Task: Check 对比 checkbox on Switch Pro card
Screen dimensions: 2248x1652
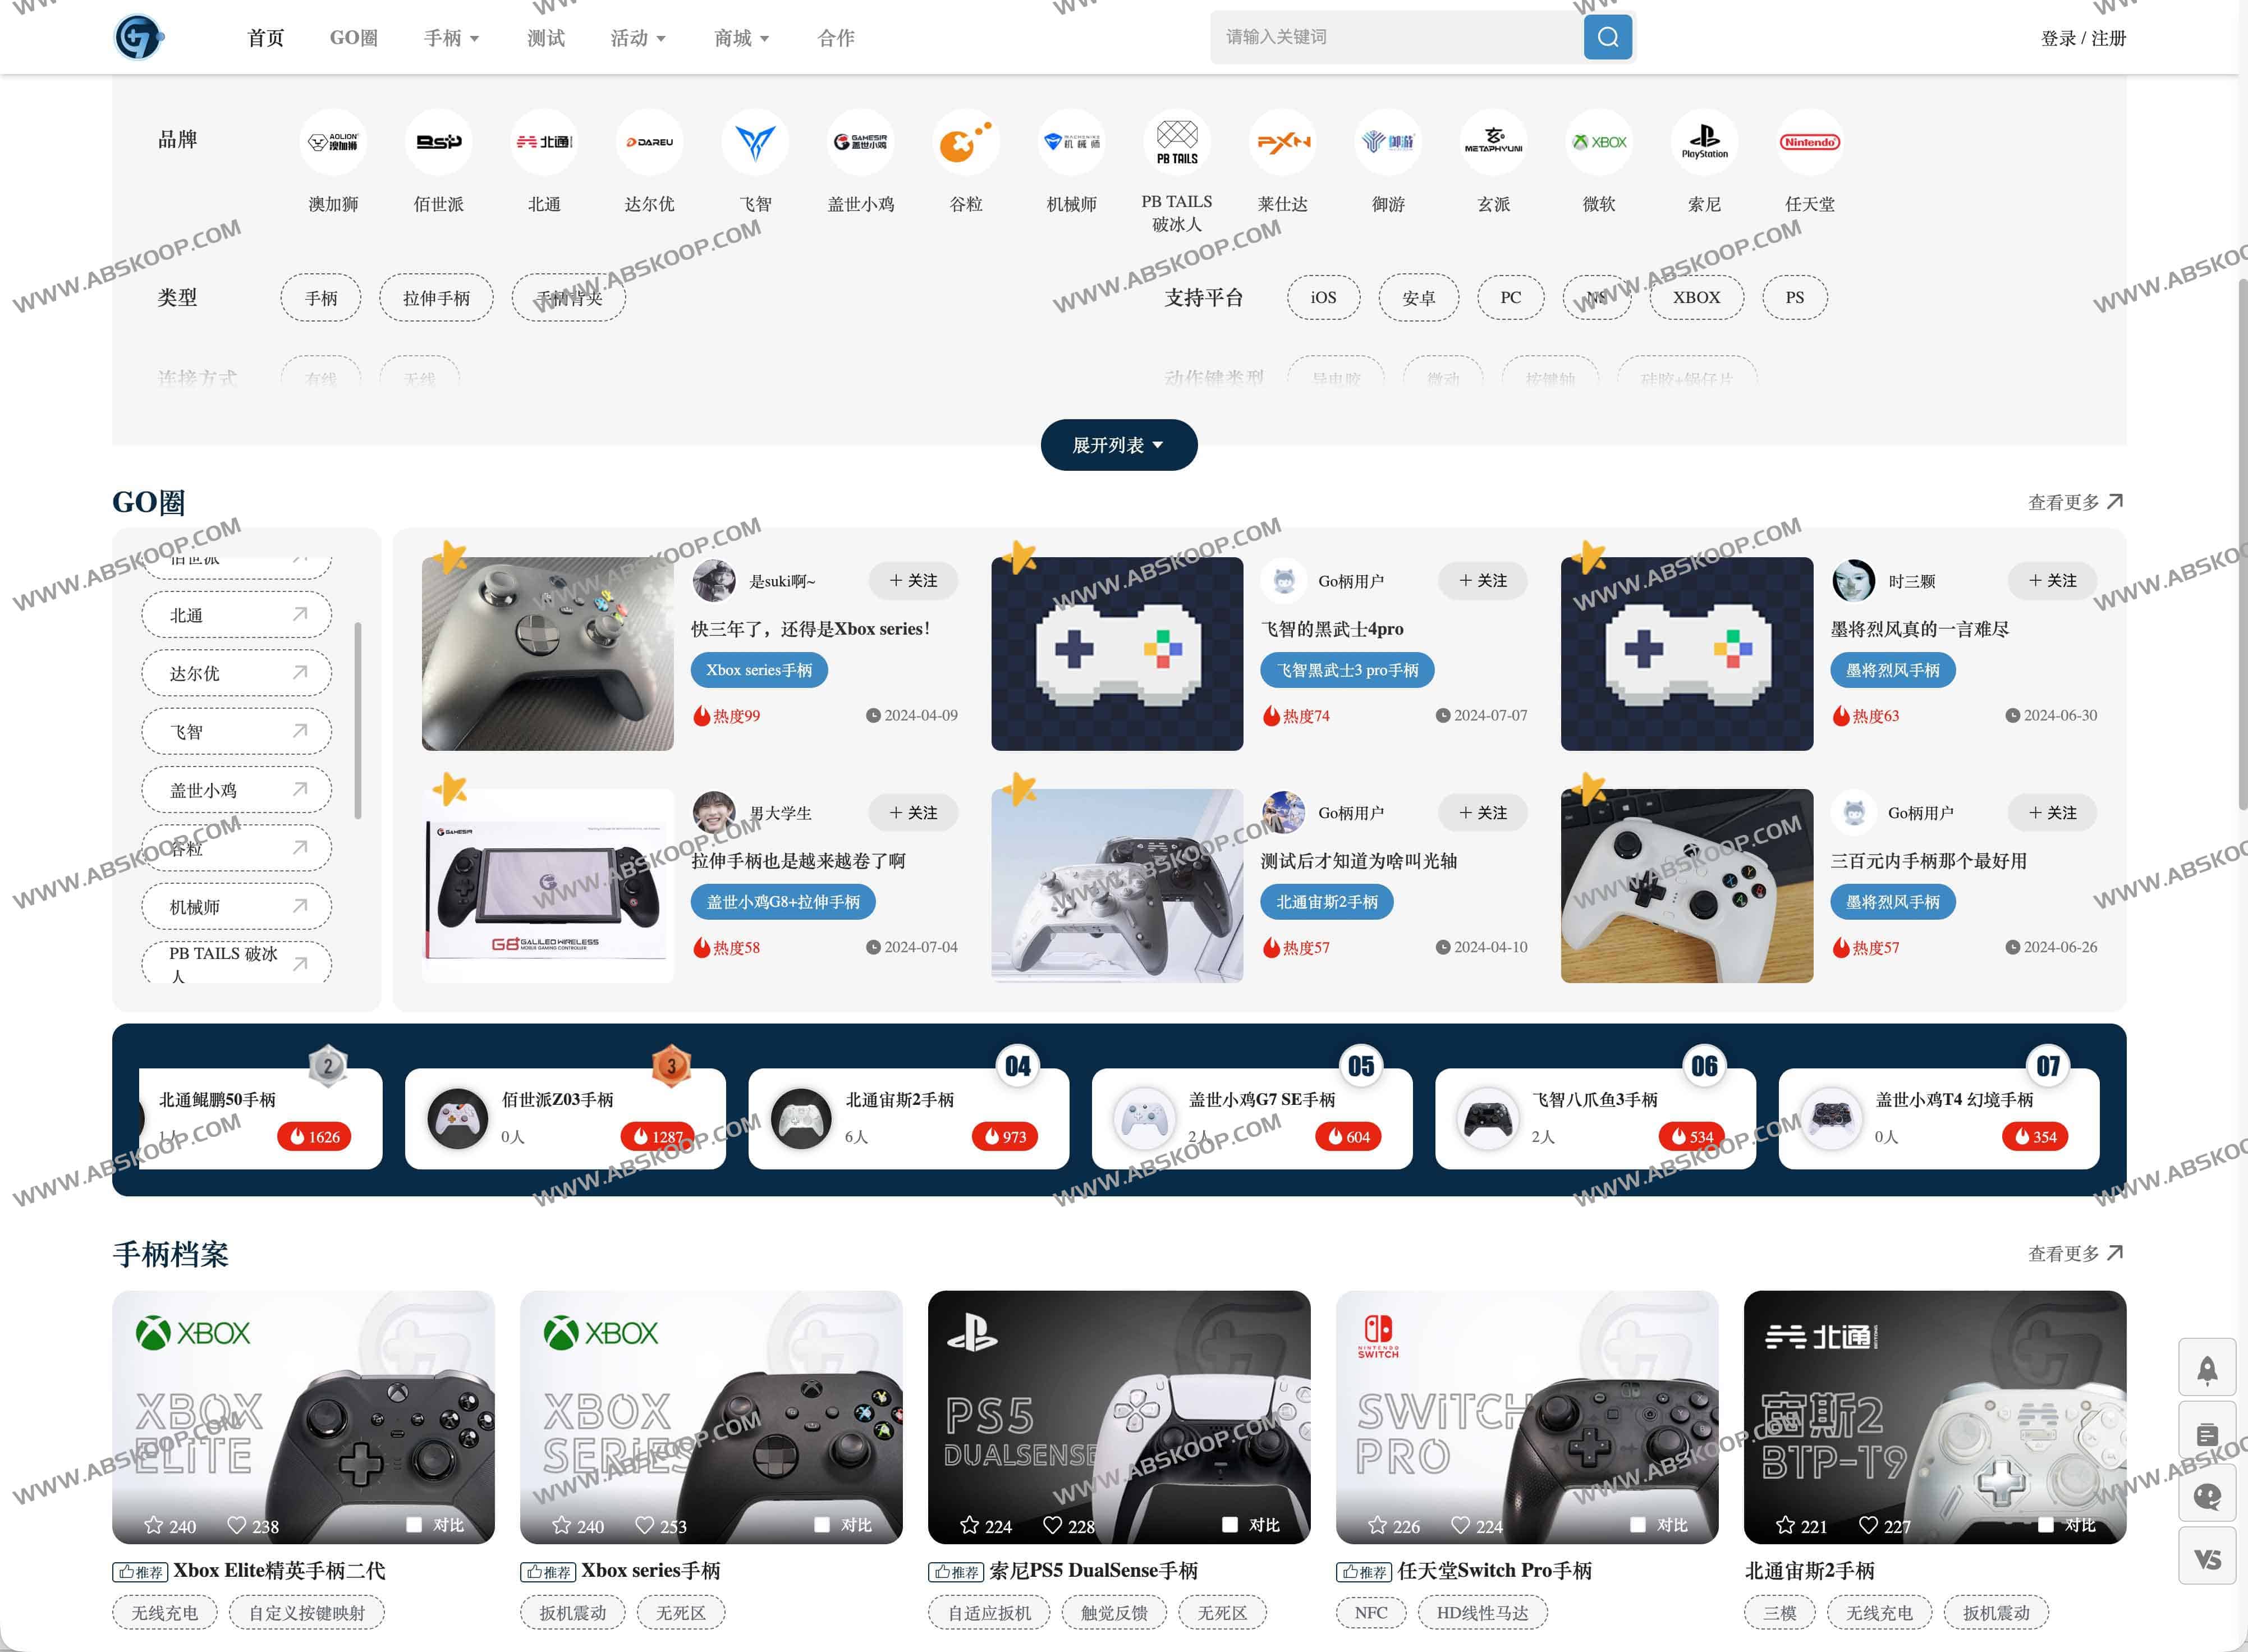Action: [1638, 1525]
